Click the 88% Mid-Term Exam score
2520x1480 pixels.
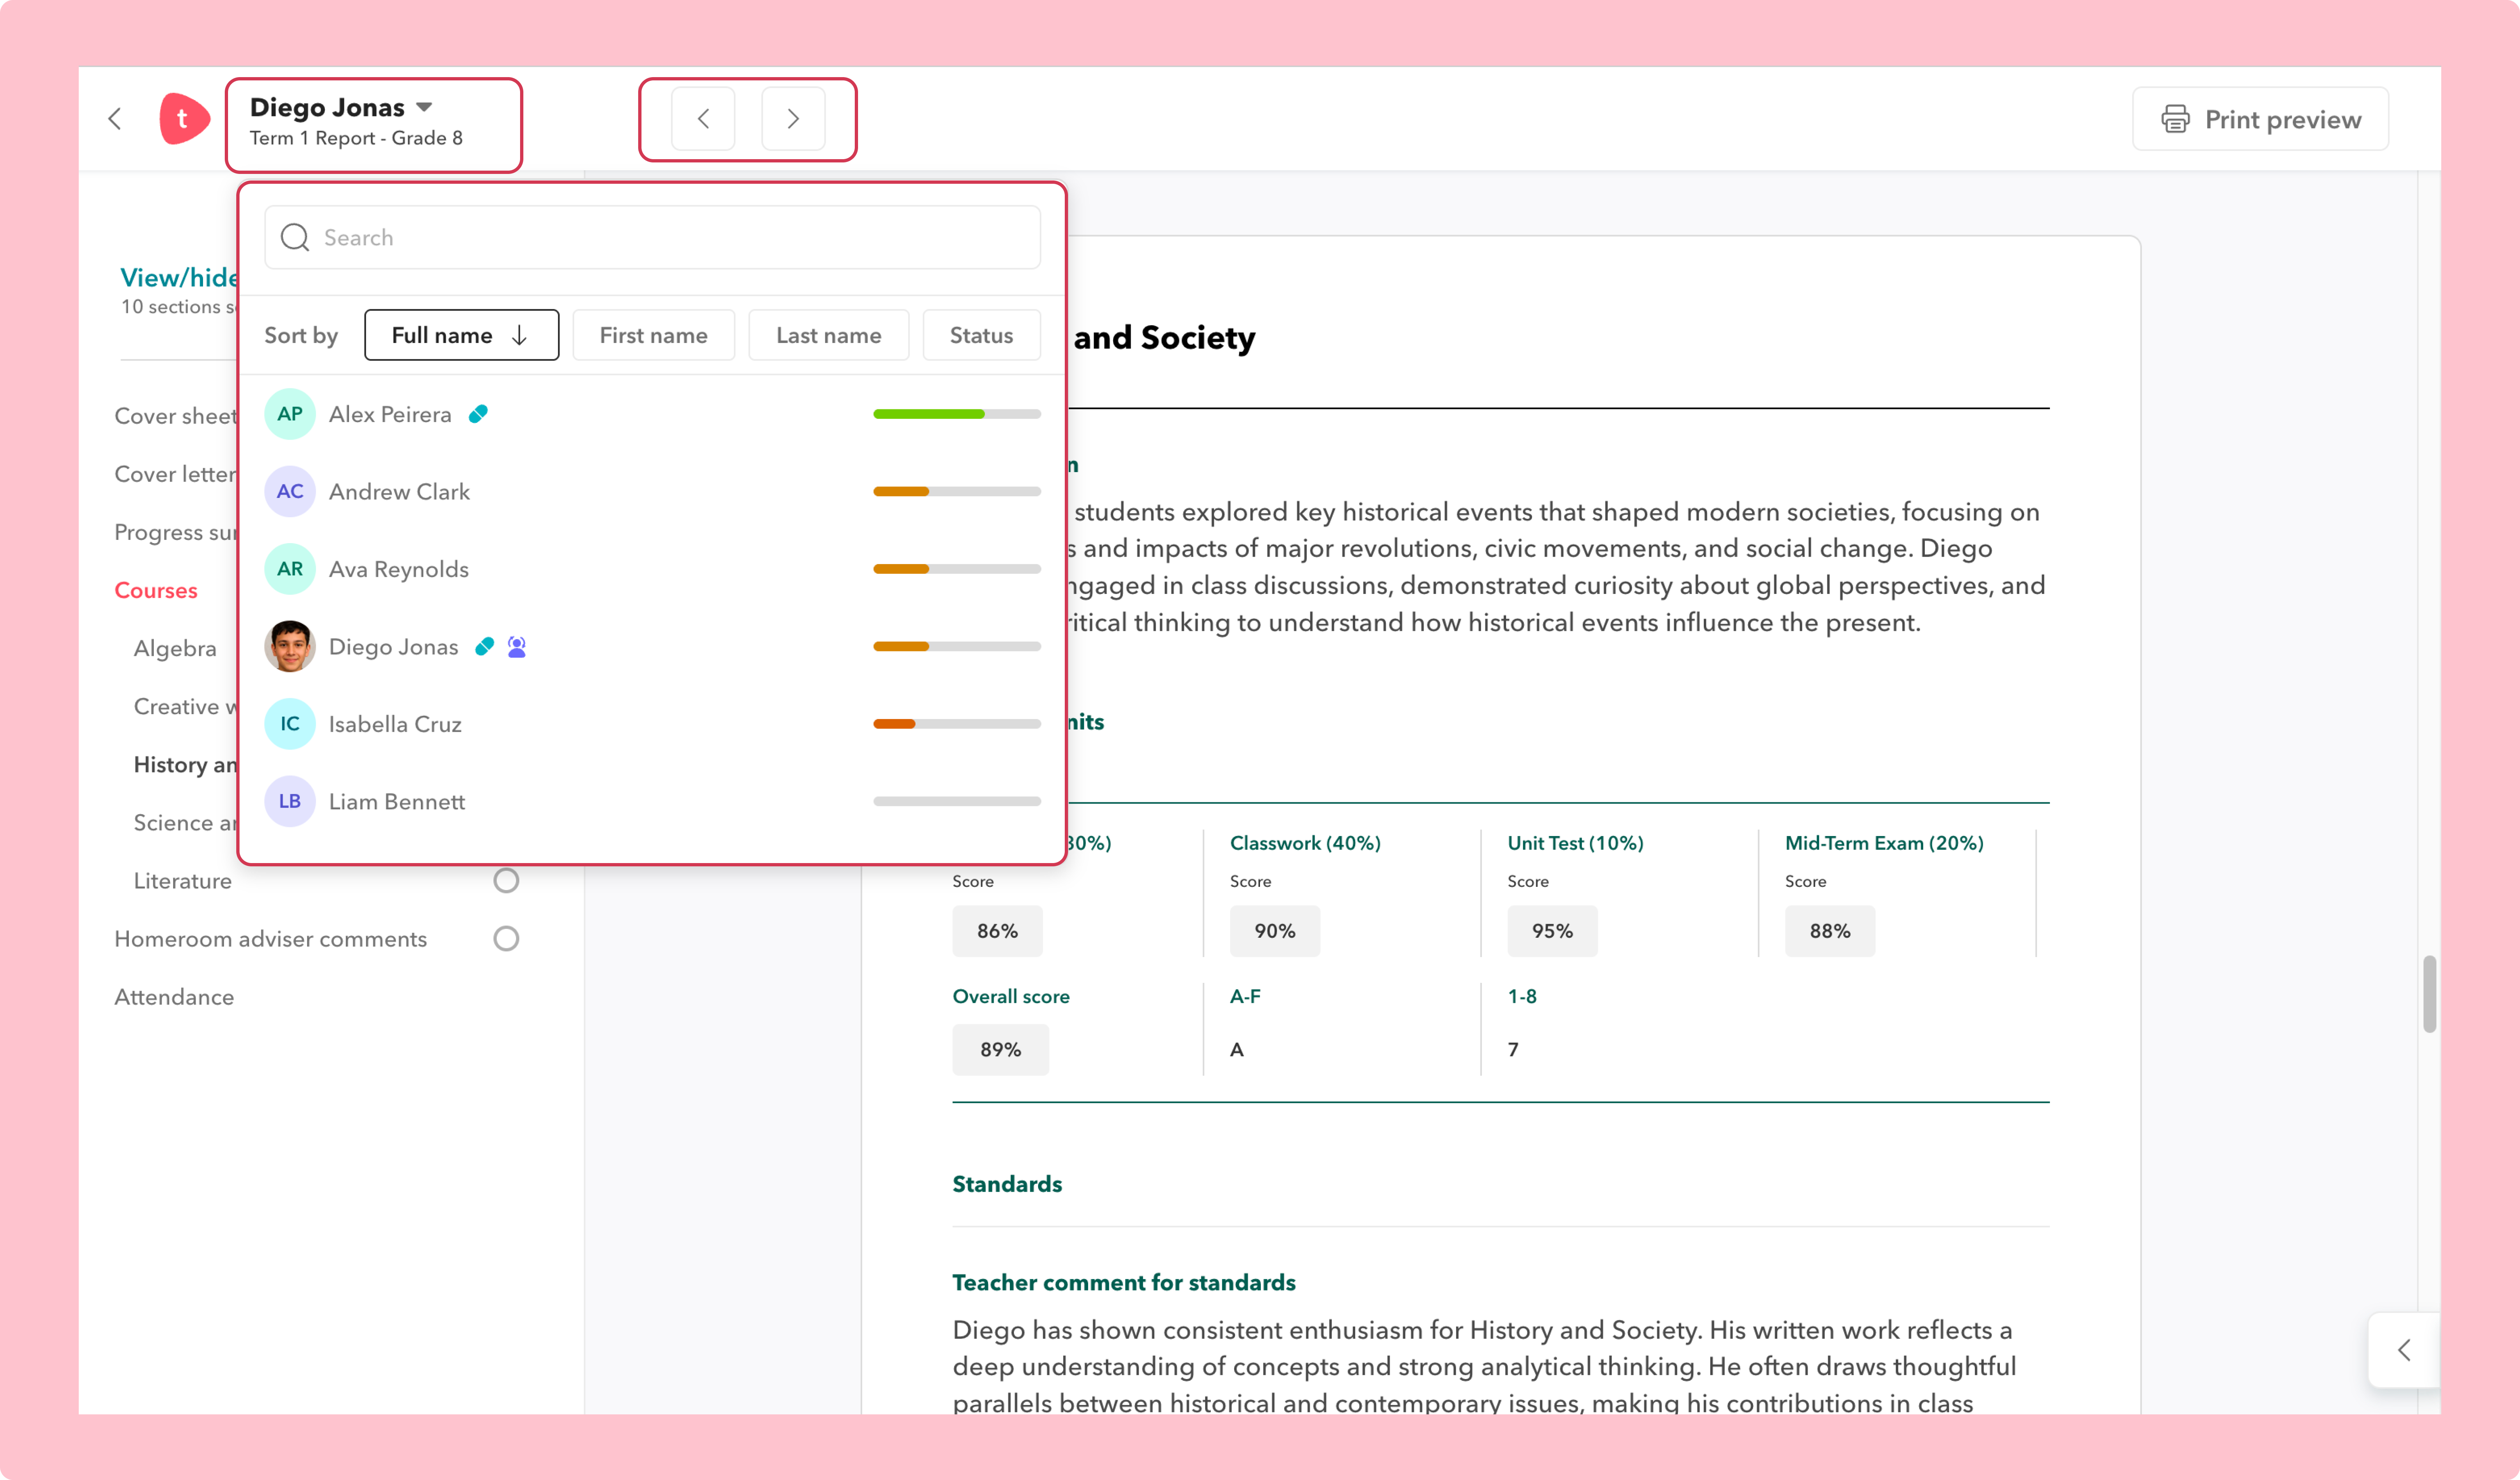(x=1830, y=931)
